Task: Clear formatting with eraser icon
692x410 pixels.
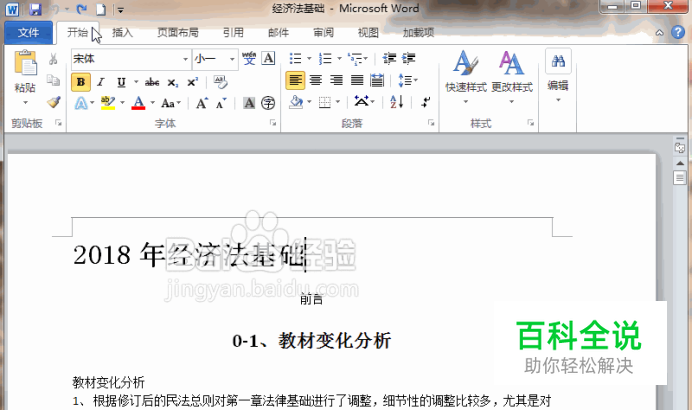Action: pos(220,82)
